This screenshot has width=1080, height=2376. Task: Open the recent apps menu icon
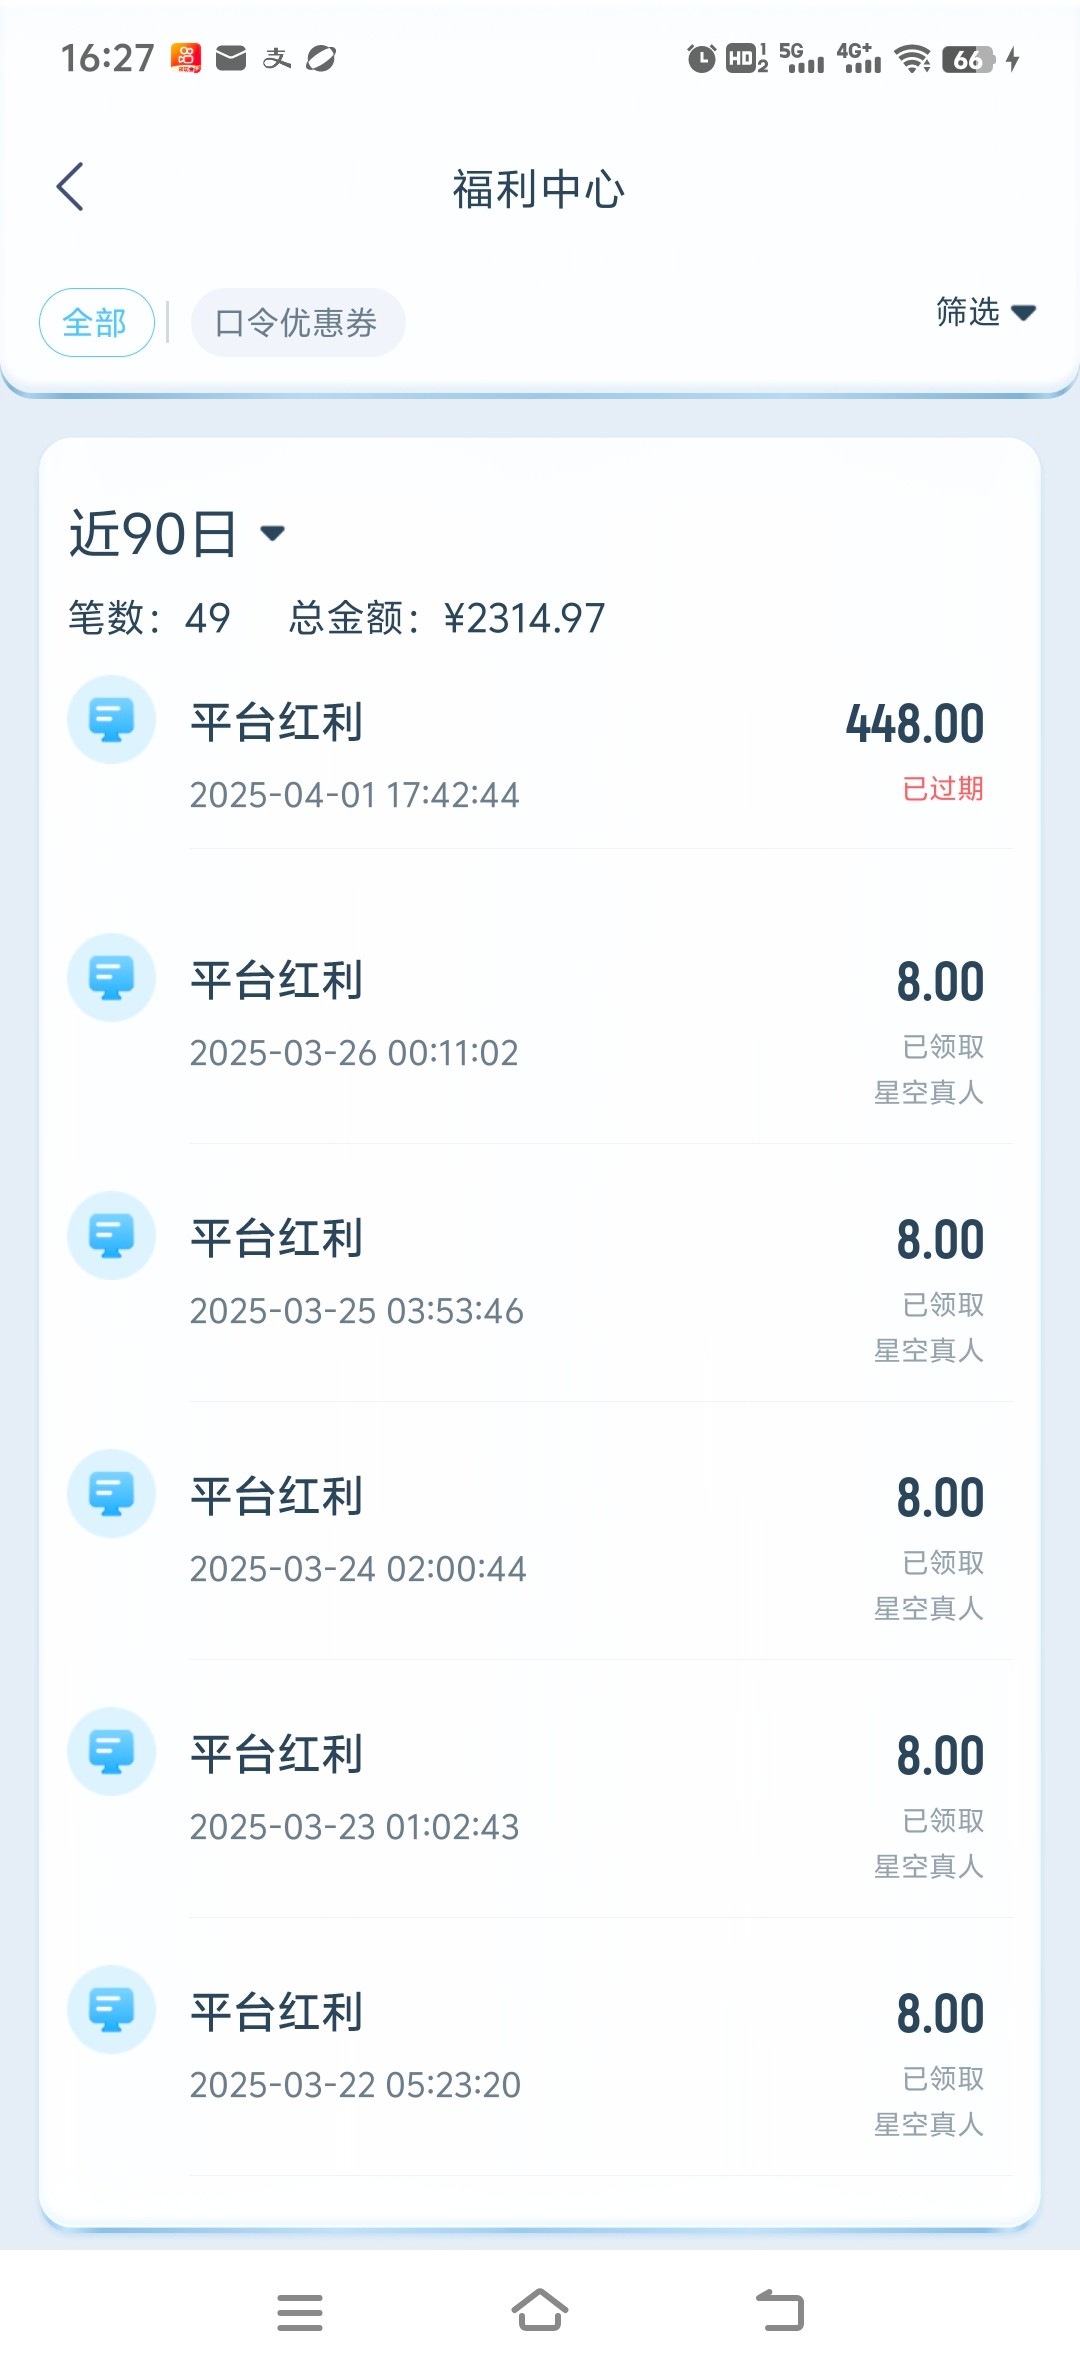coord(299,2312)
